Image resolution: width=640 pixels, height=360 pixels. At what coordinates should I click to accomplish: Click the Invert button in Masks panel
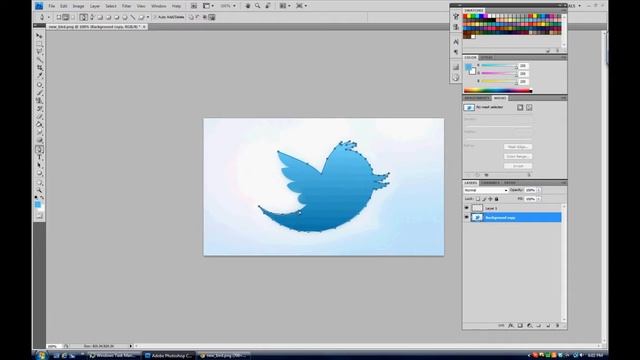(518, 166)
